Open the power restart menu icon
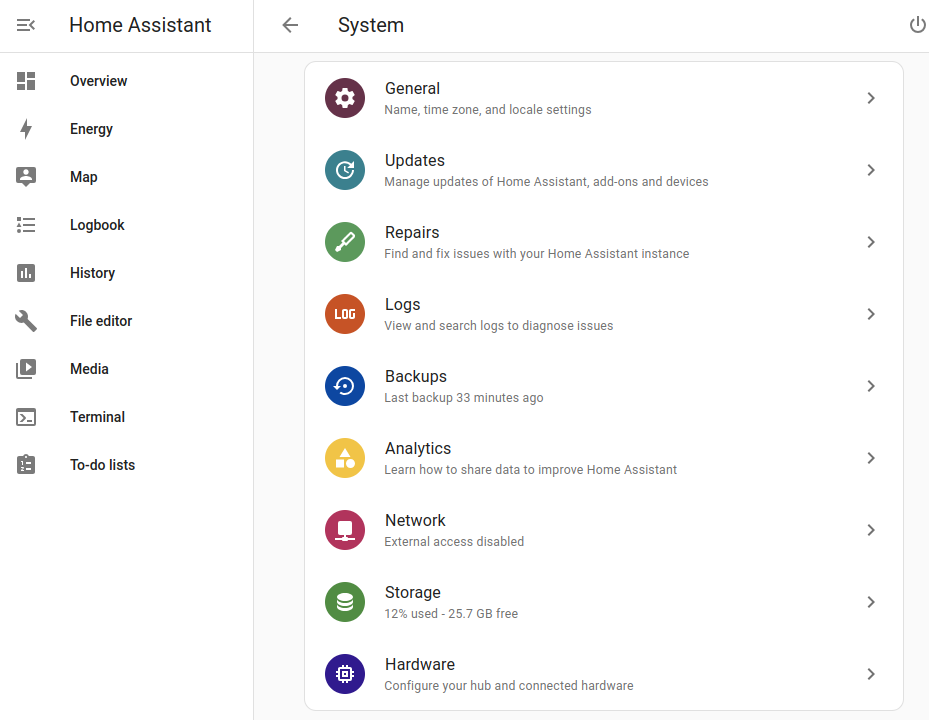 (x=917, y=25)
